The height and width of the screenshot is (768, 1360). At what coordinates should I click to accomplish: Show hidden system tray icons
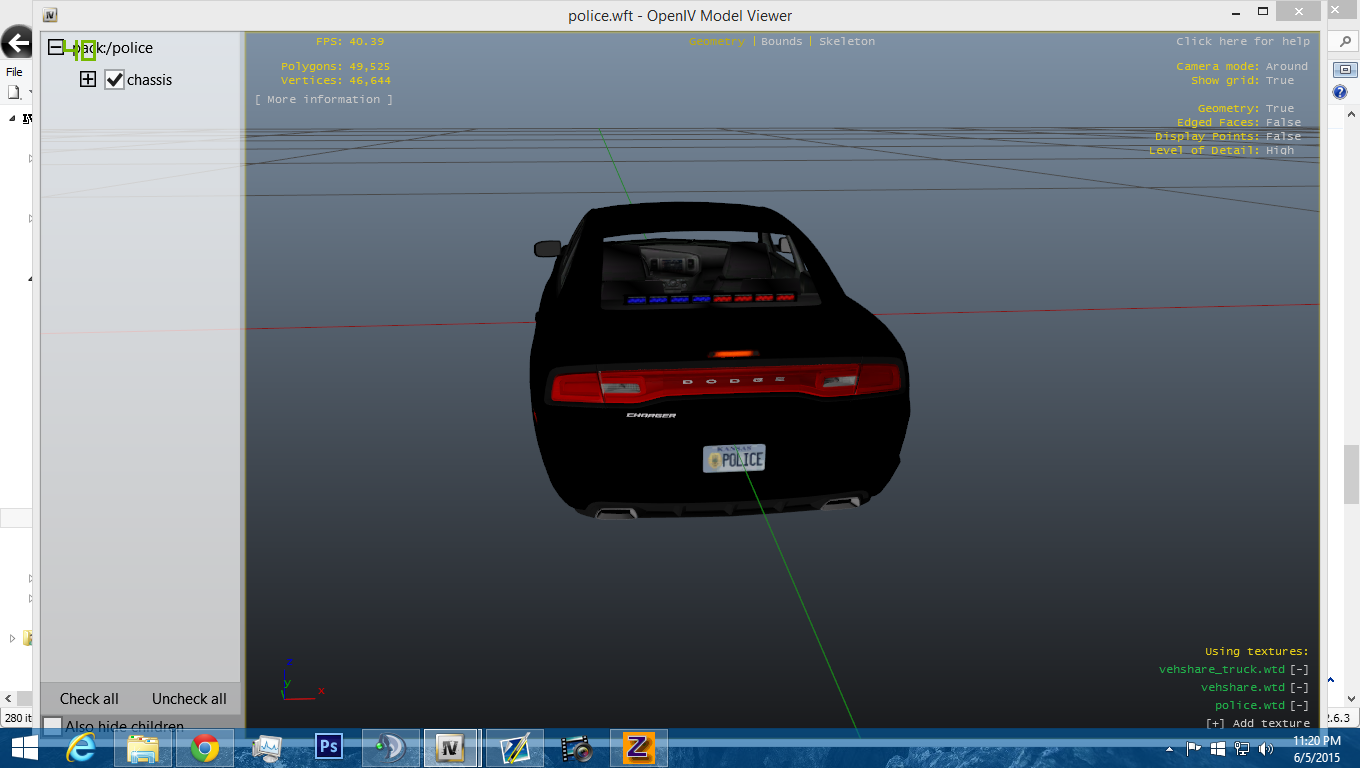(x=1170, y=749)
